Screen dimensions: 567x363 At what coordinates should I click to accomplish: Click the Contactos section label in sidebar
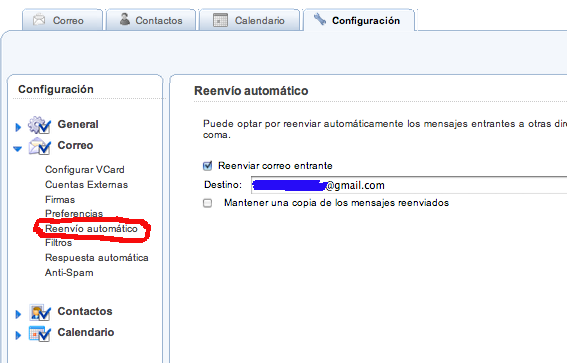pos(85,311)
